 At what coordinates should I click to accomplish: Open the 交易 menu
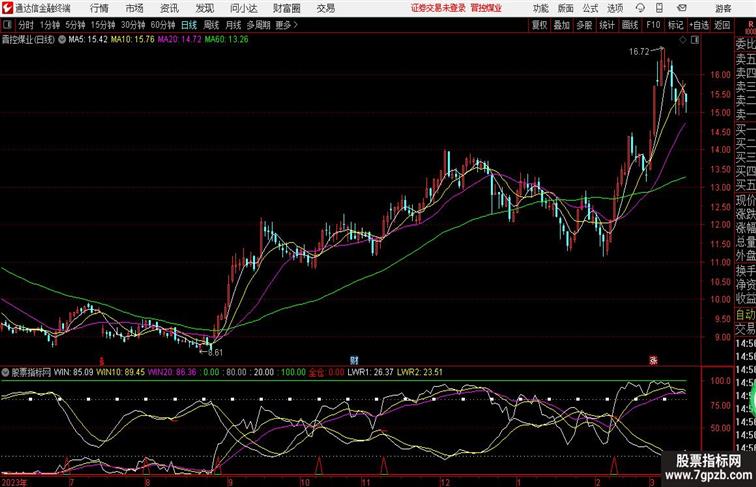pyautogui.click(x=325, y=8)
